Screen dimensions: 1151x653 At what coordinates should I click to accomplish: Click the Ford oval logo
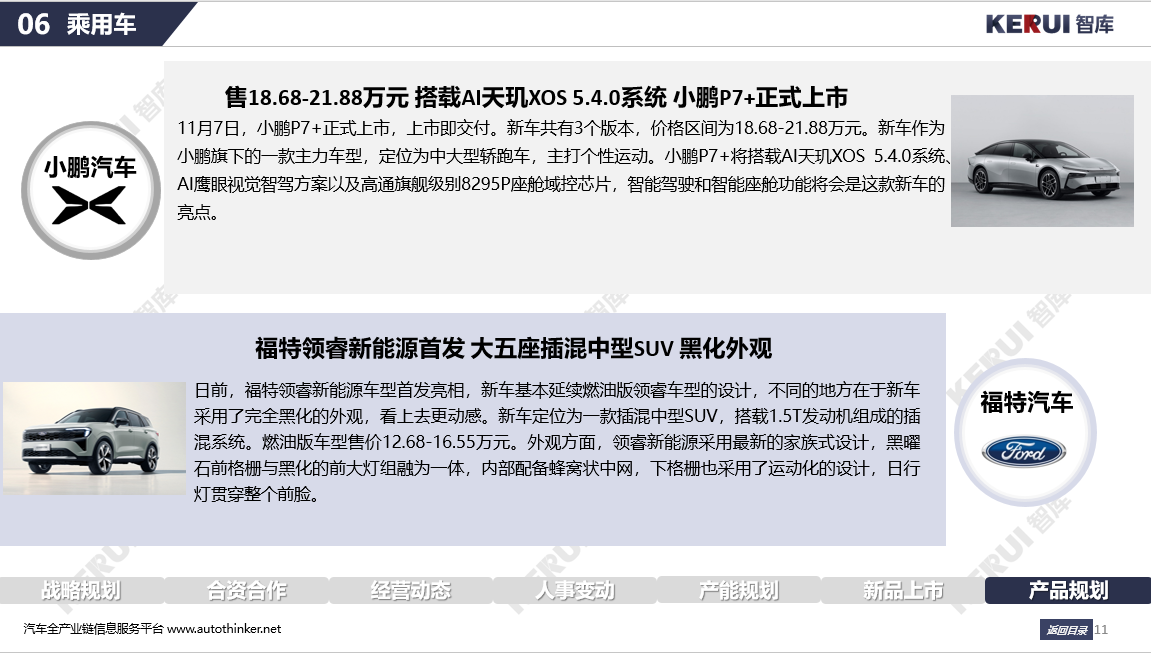pyautogui.click(x=1024, y=451)
